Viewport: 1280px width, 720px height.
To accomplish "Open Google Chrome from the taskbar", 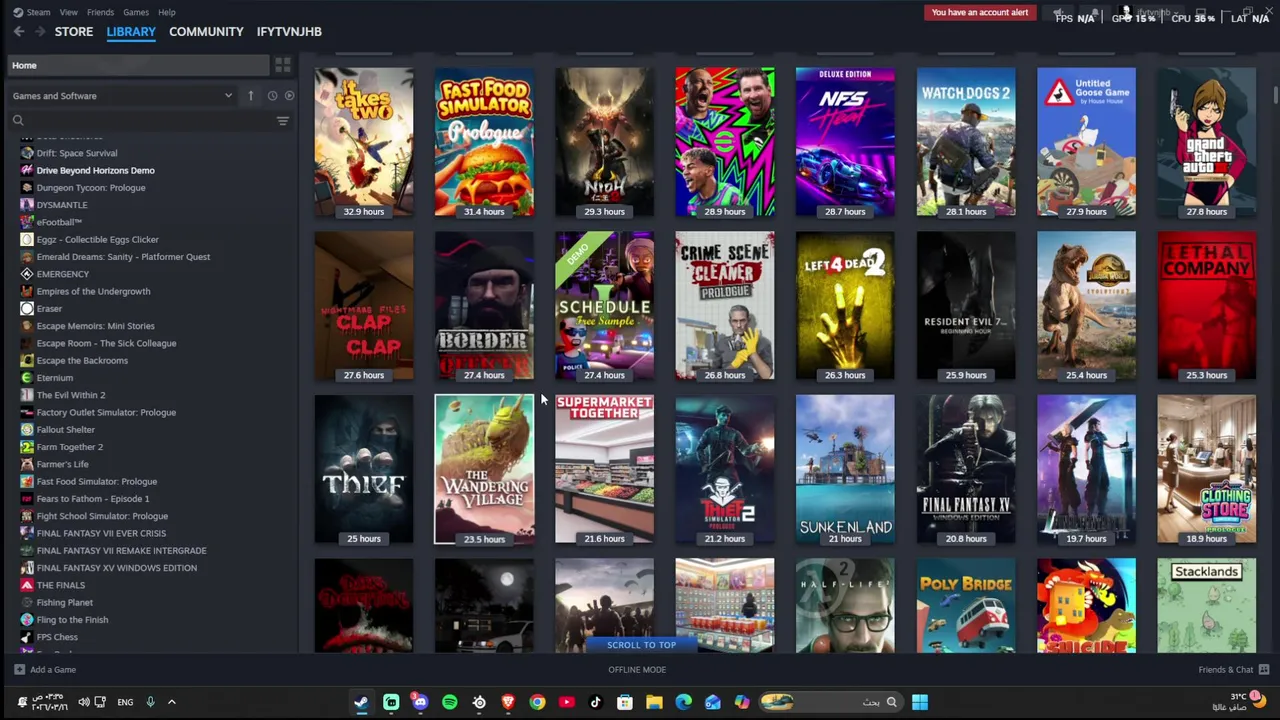I will click(537, 702).
